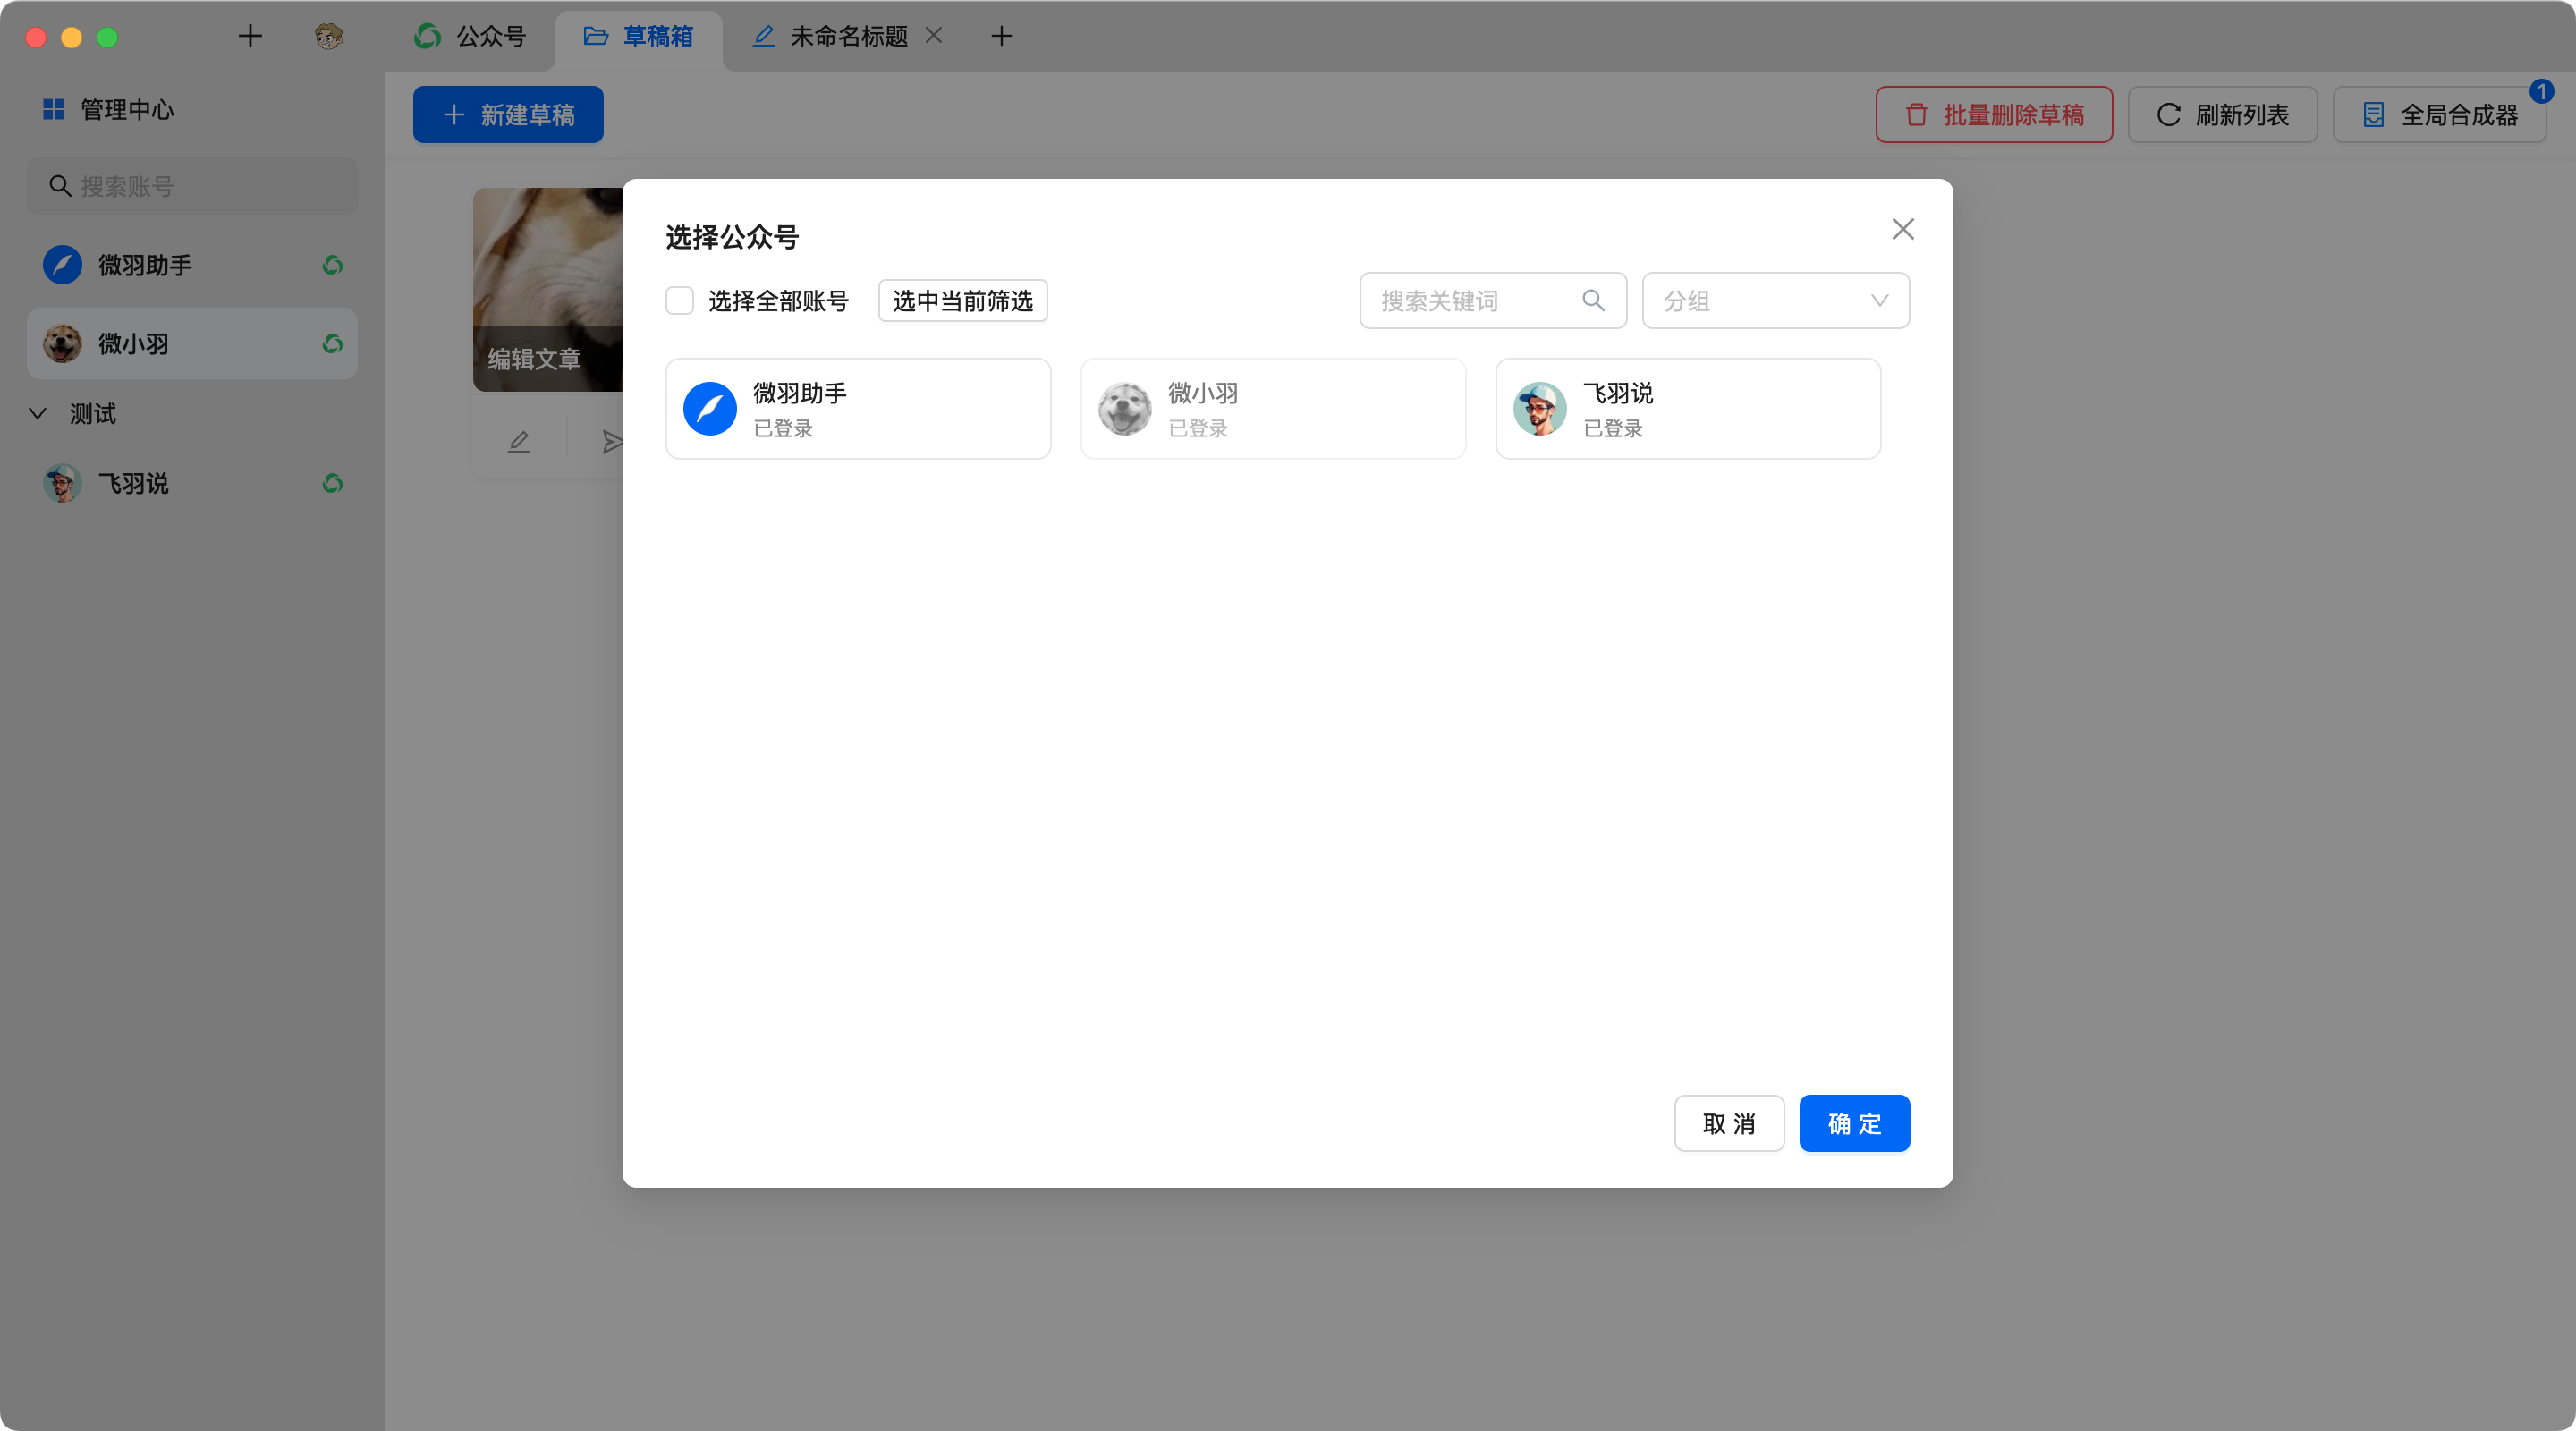Image resolution: width=2576 pixels, height=1431 pixels.
Task: Click the send icon under draft card
Action: pyautogui.click(x=612, y=441)
